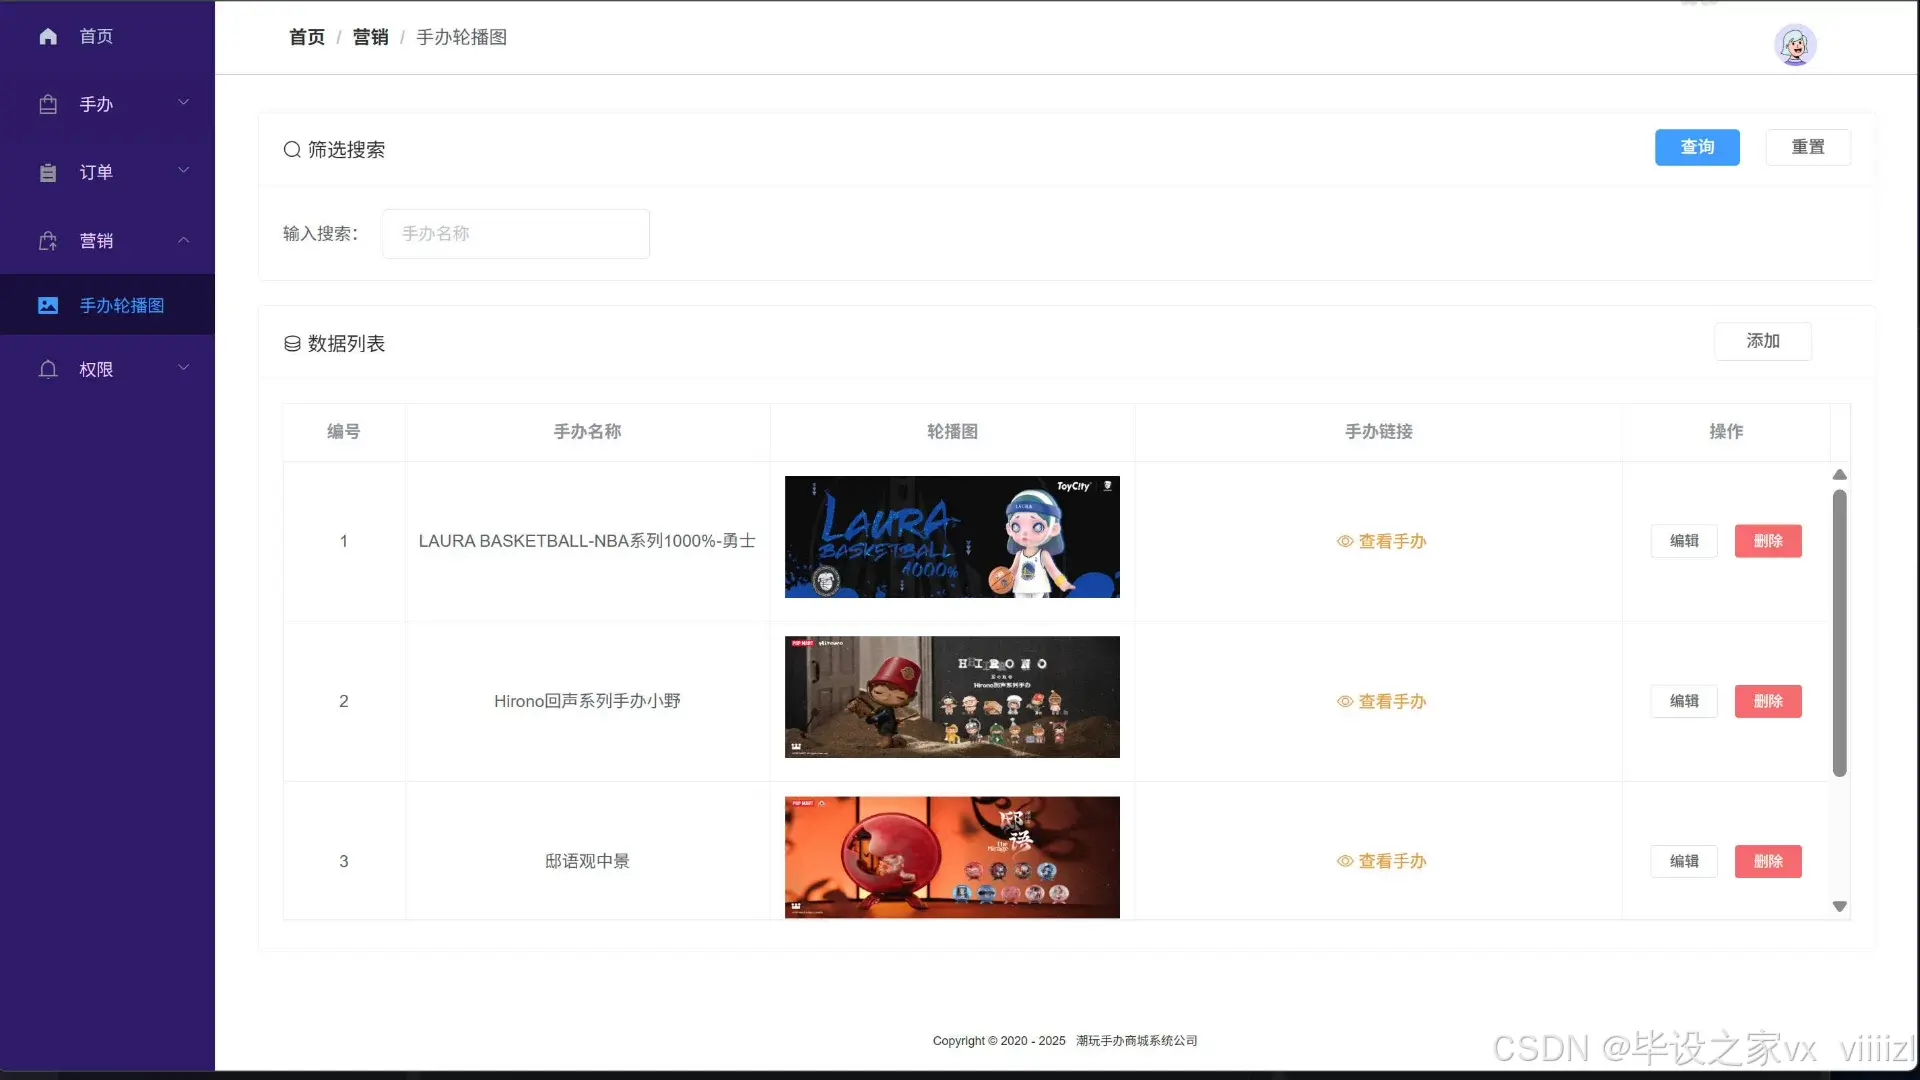Click the LAURA BASKETBALL banner thumbnail
Image resolution: width=1920 pixels, height=1080 pixels.
(x=952, y=537)
